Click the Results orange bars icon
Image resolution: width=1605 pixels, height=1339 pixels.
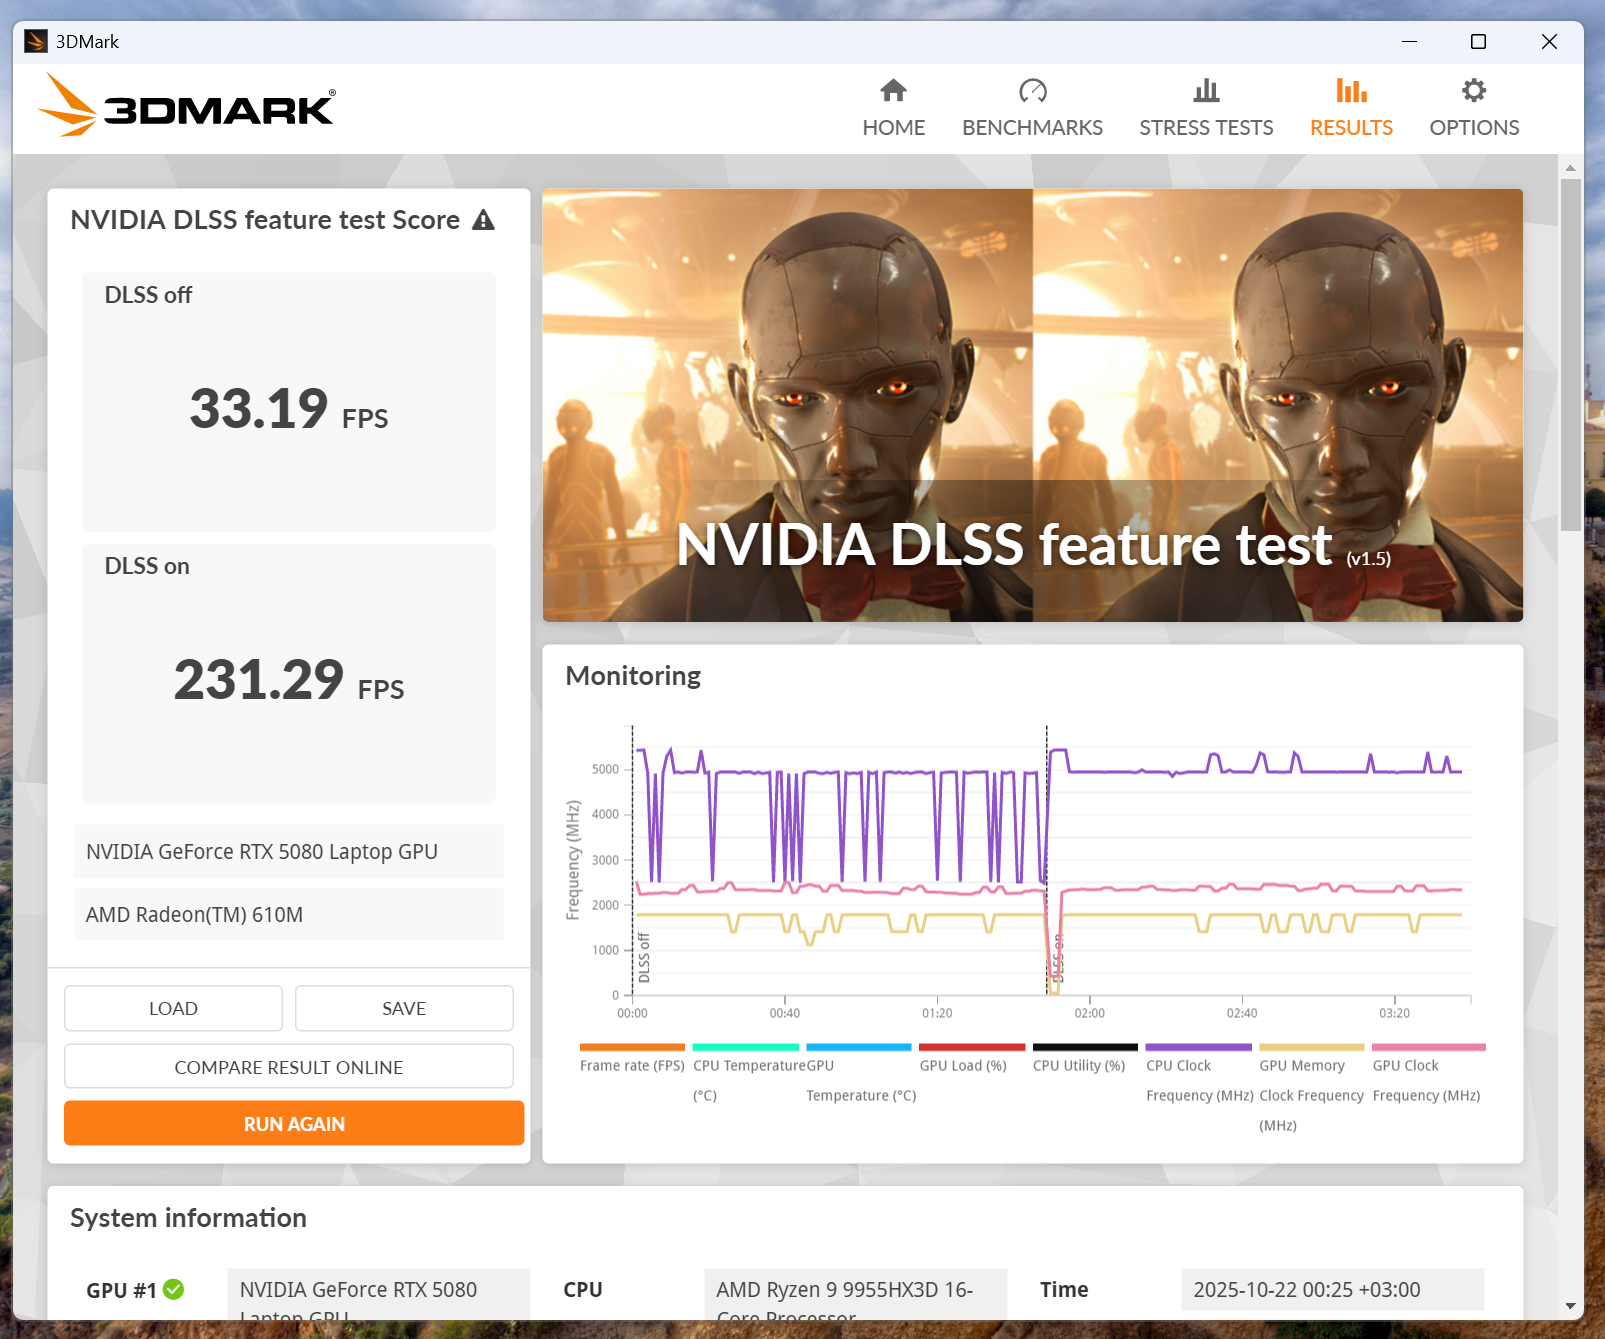pyautogui.click(x=1351, y=91)
